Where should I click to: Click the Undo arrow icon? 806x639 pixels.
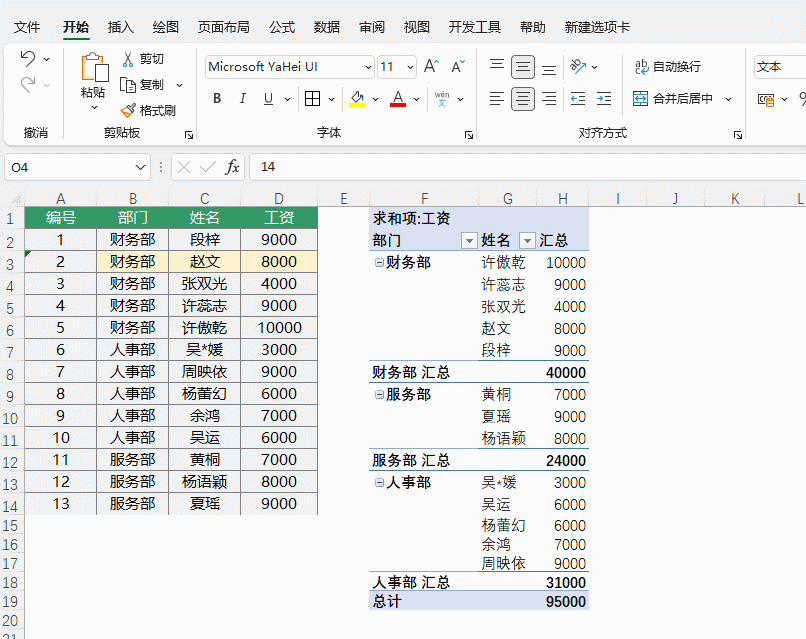point(27,58)
